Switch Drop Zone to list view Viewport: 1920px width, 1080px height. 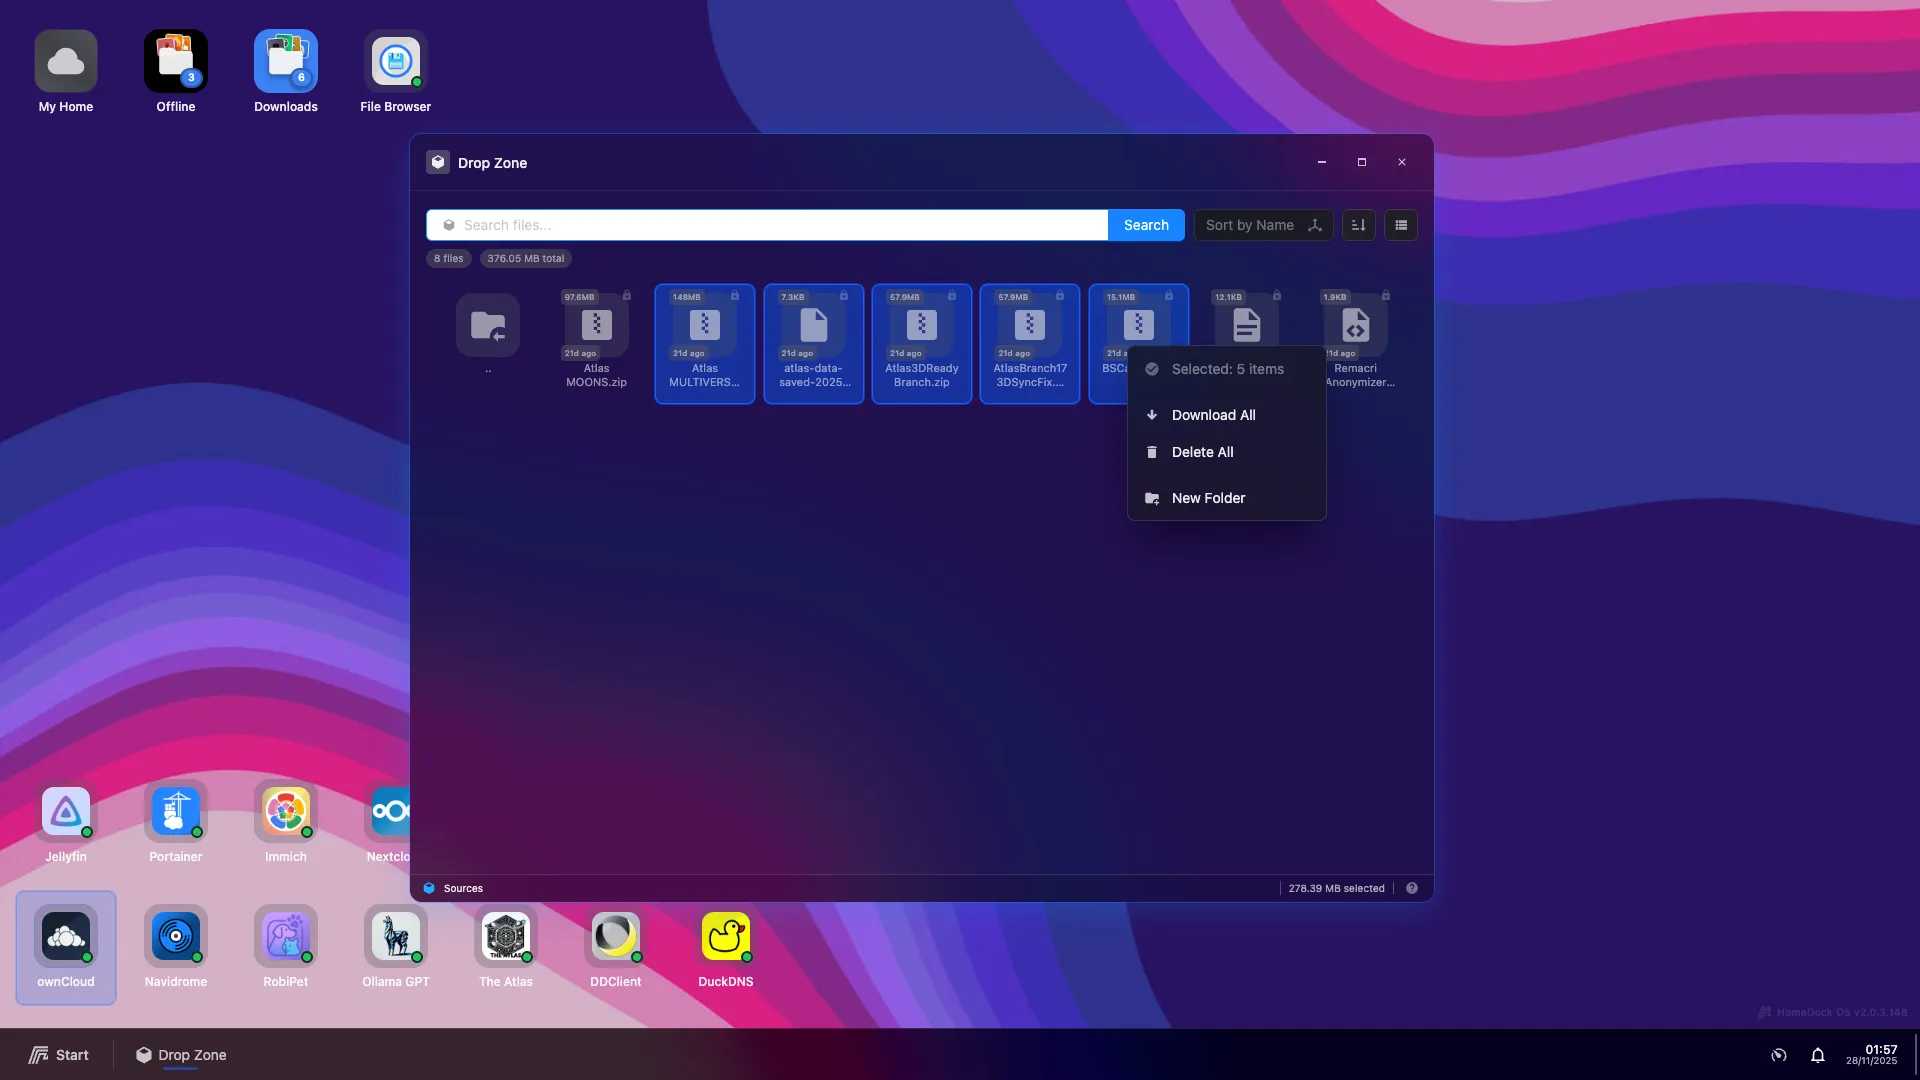click(x=1400, y=225)
